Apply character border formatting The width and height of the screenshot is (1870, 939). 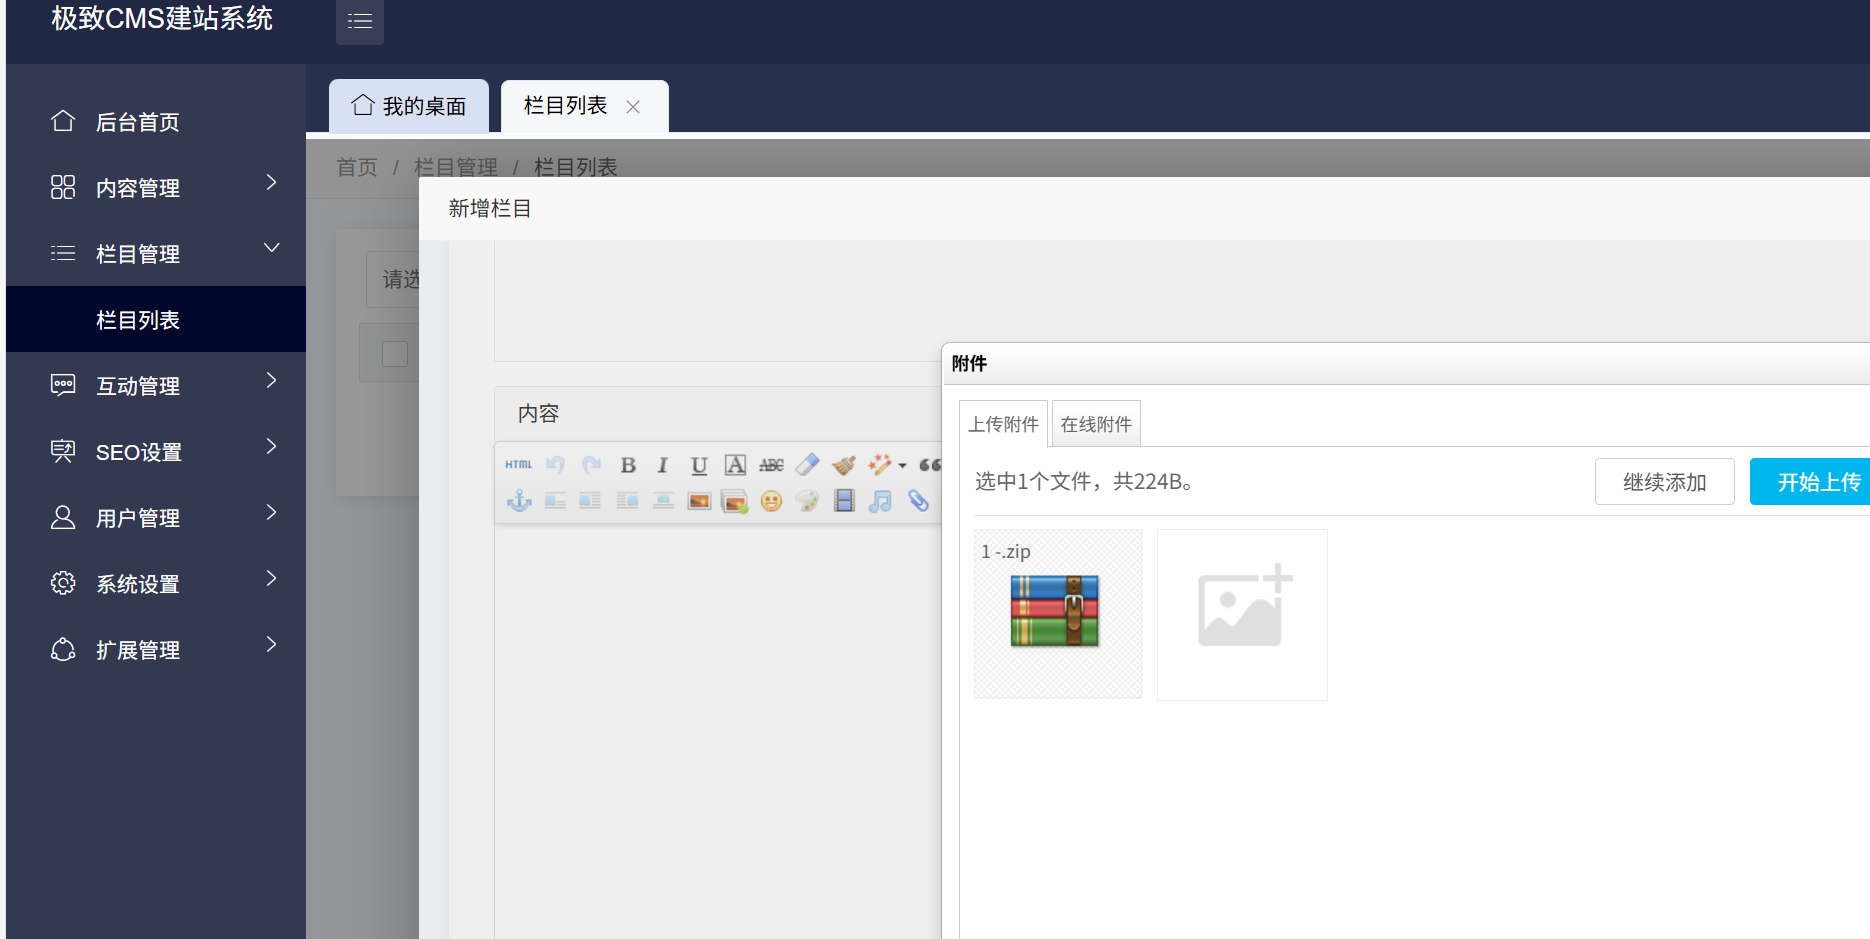coord(735,465)
